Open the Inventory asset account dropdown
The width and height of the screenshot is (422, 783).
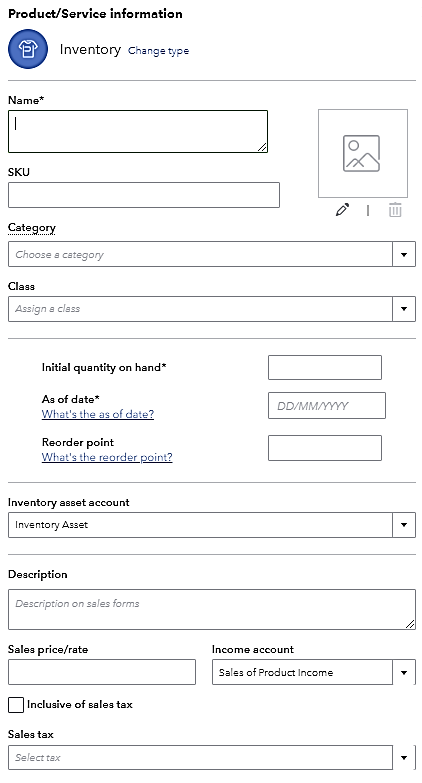pyautogui.click(x=212, y=525)
